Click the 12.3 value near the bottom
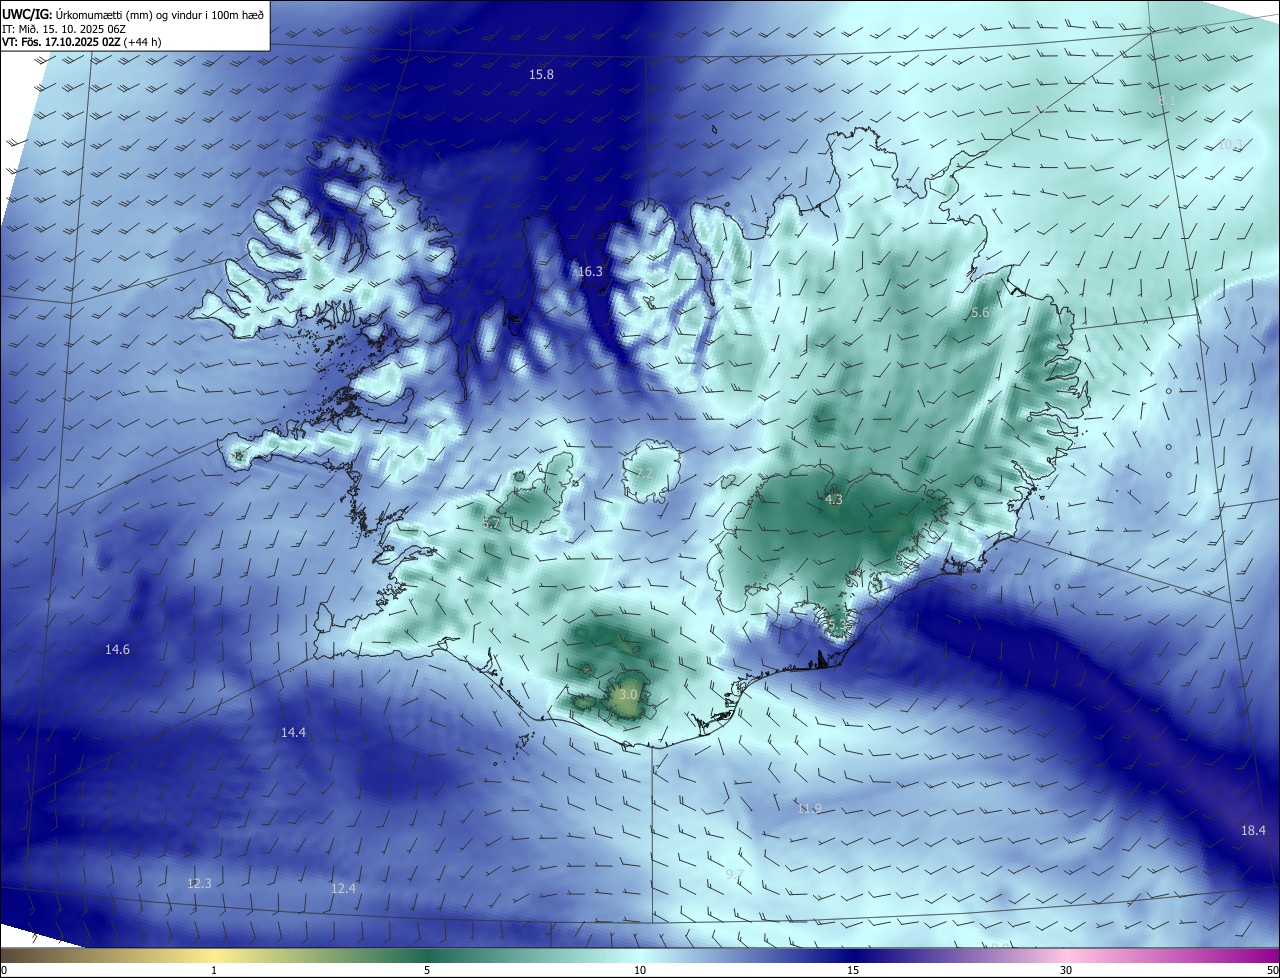The width and height of the screenshot is (1280, 978). tap(199, 884)
